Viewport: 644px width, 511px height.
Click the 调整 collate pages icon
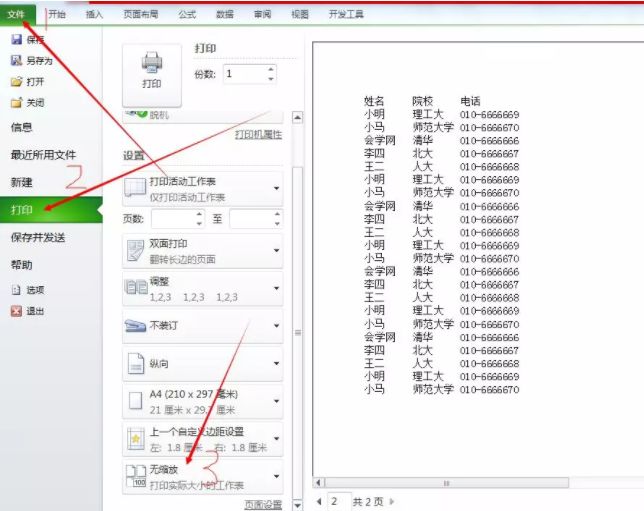(136, 287)
